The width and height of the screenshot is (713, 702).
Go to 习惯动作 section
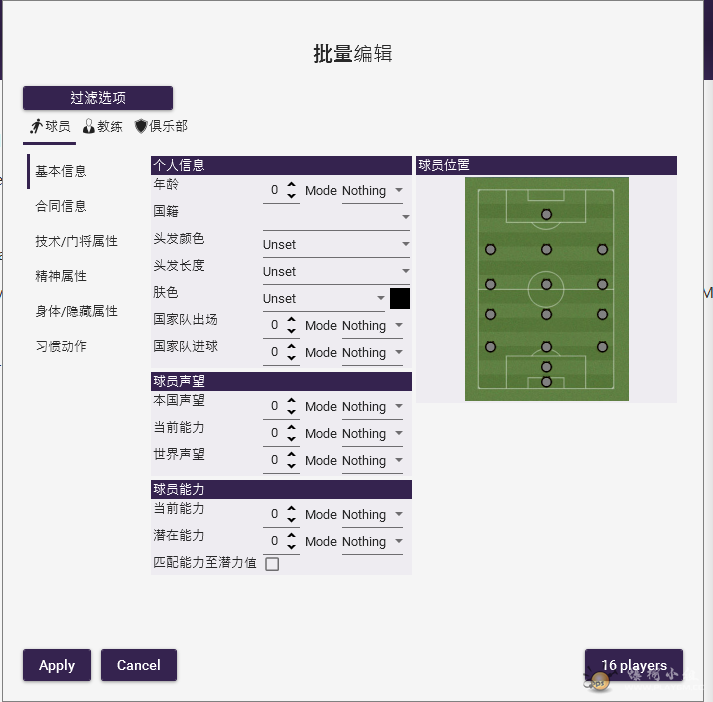point(61,346)
